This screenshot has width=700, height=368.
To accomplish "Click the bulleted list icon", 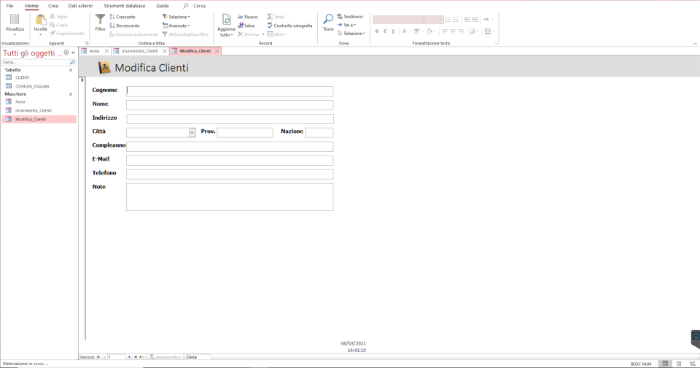I will coord(447,20).
